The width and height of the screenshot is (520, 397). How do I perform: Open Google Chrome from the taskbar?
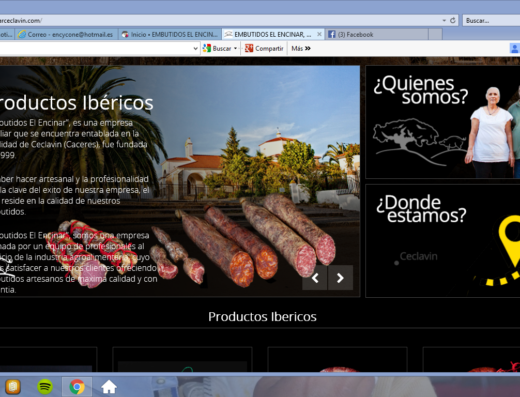click(77, 387)
